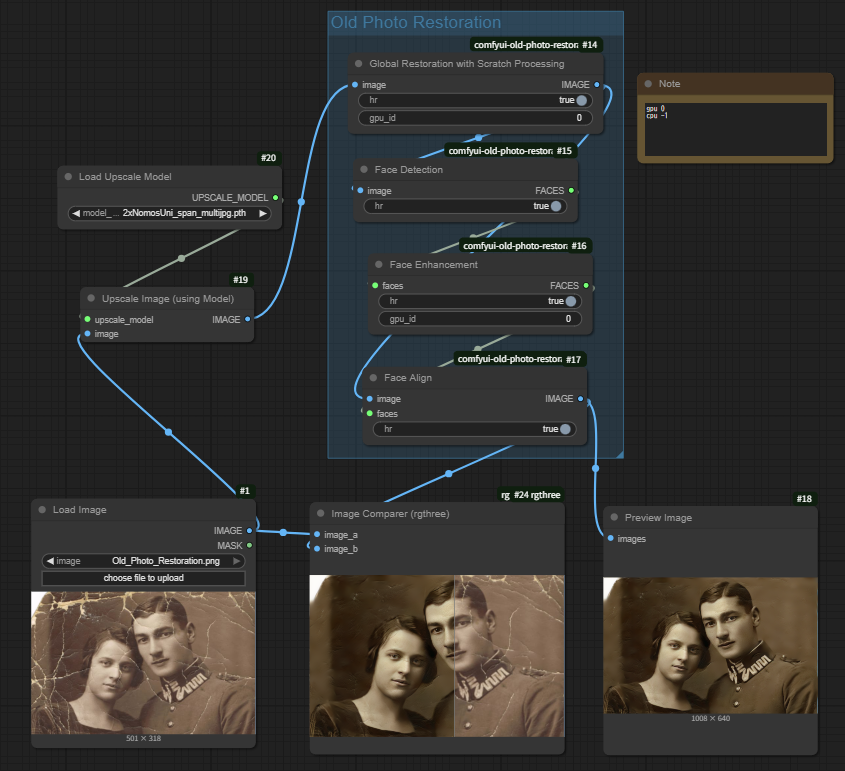Switch off hr in the Face Align node
845x771 pixels.
(565, 429)
